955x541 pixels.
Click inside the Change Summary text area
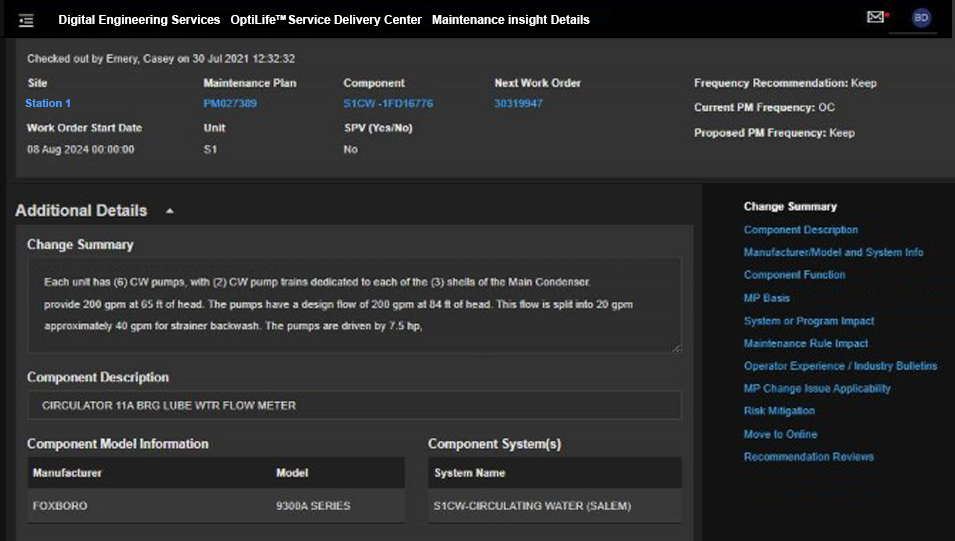pyautogui.click(x=354, y=305)
